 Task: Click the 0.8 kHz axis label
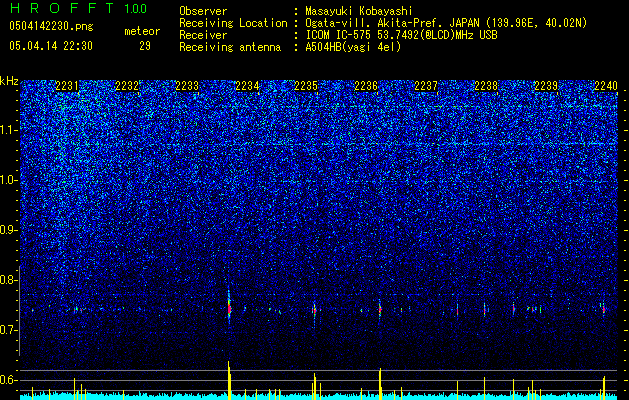tap(8, 280)
